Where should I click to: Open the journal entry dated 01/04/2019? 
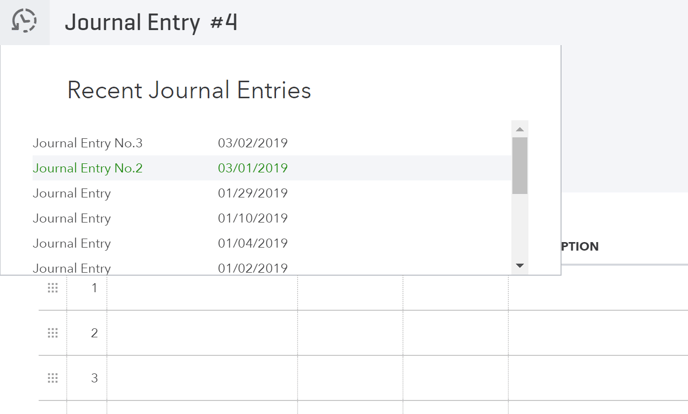coord(72,243)
